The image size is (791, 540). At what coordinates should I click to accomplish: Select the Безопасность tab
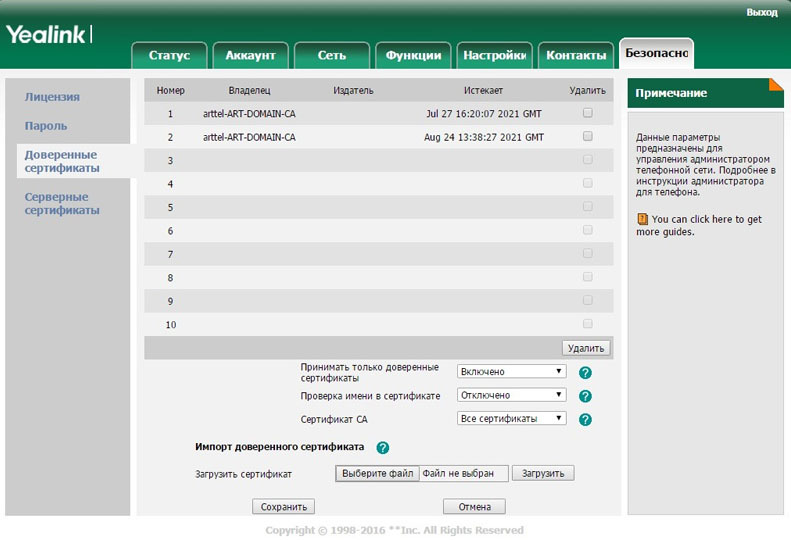(x=656, y=53)
